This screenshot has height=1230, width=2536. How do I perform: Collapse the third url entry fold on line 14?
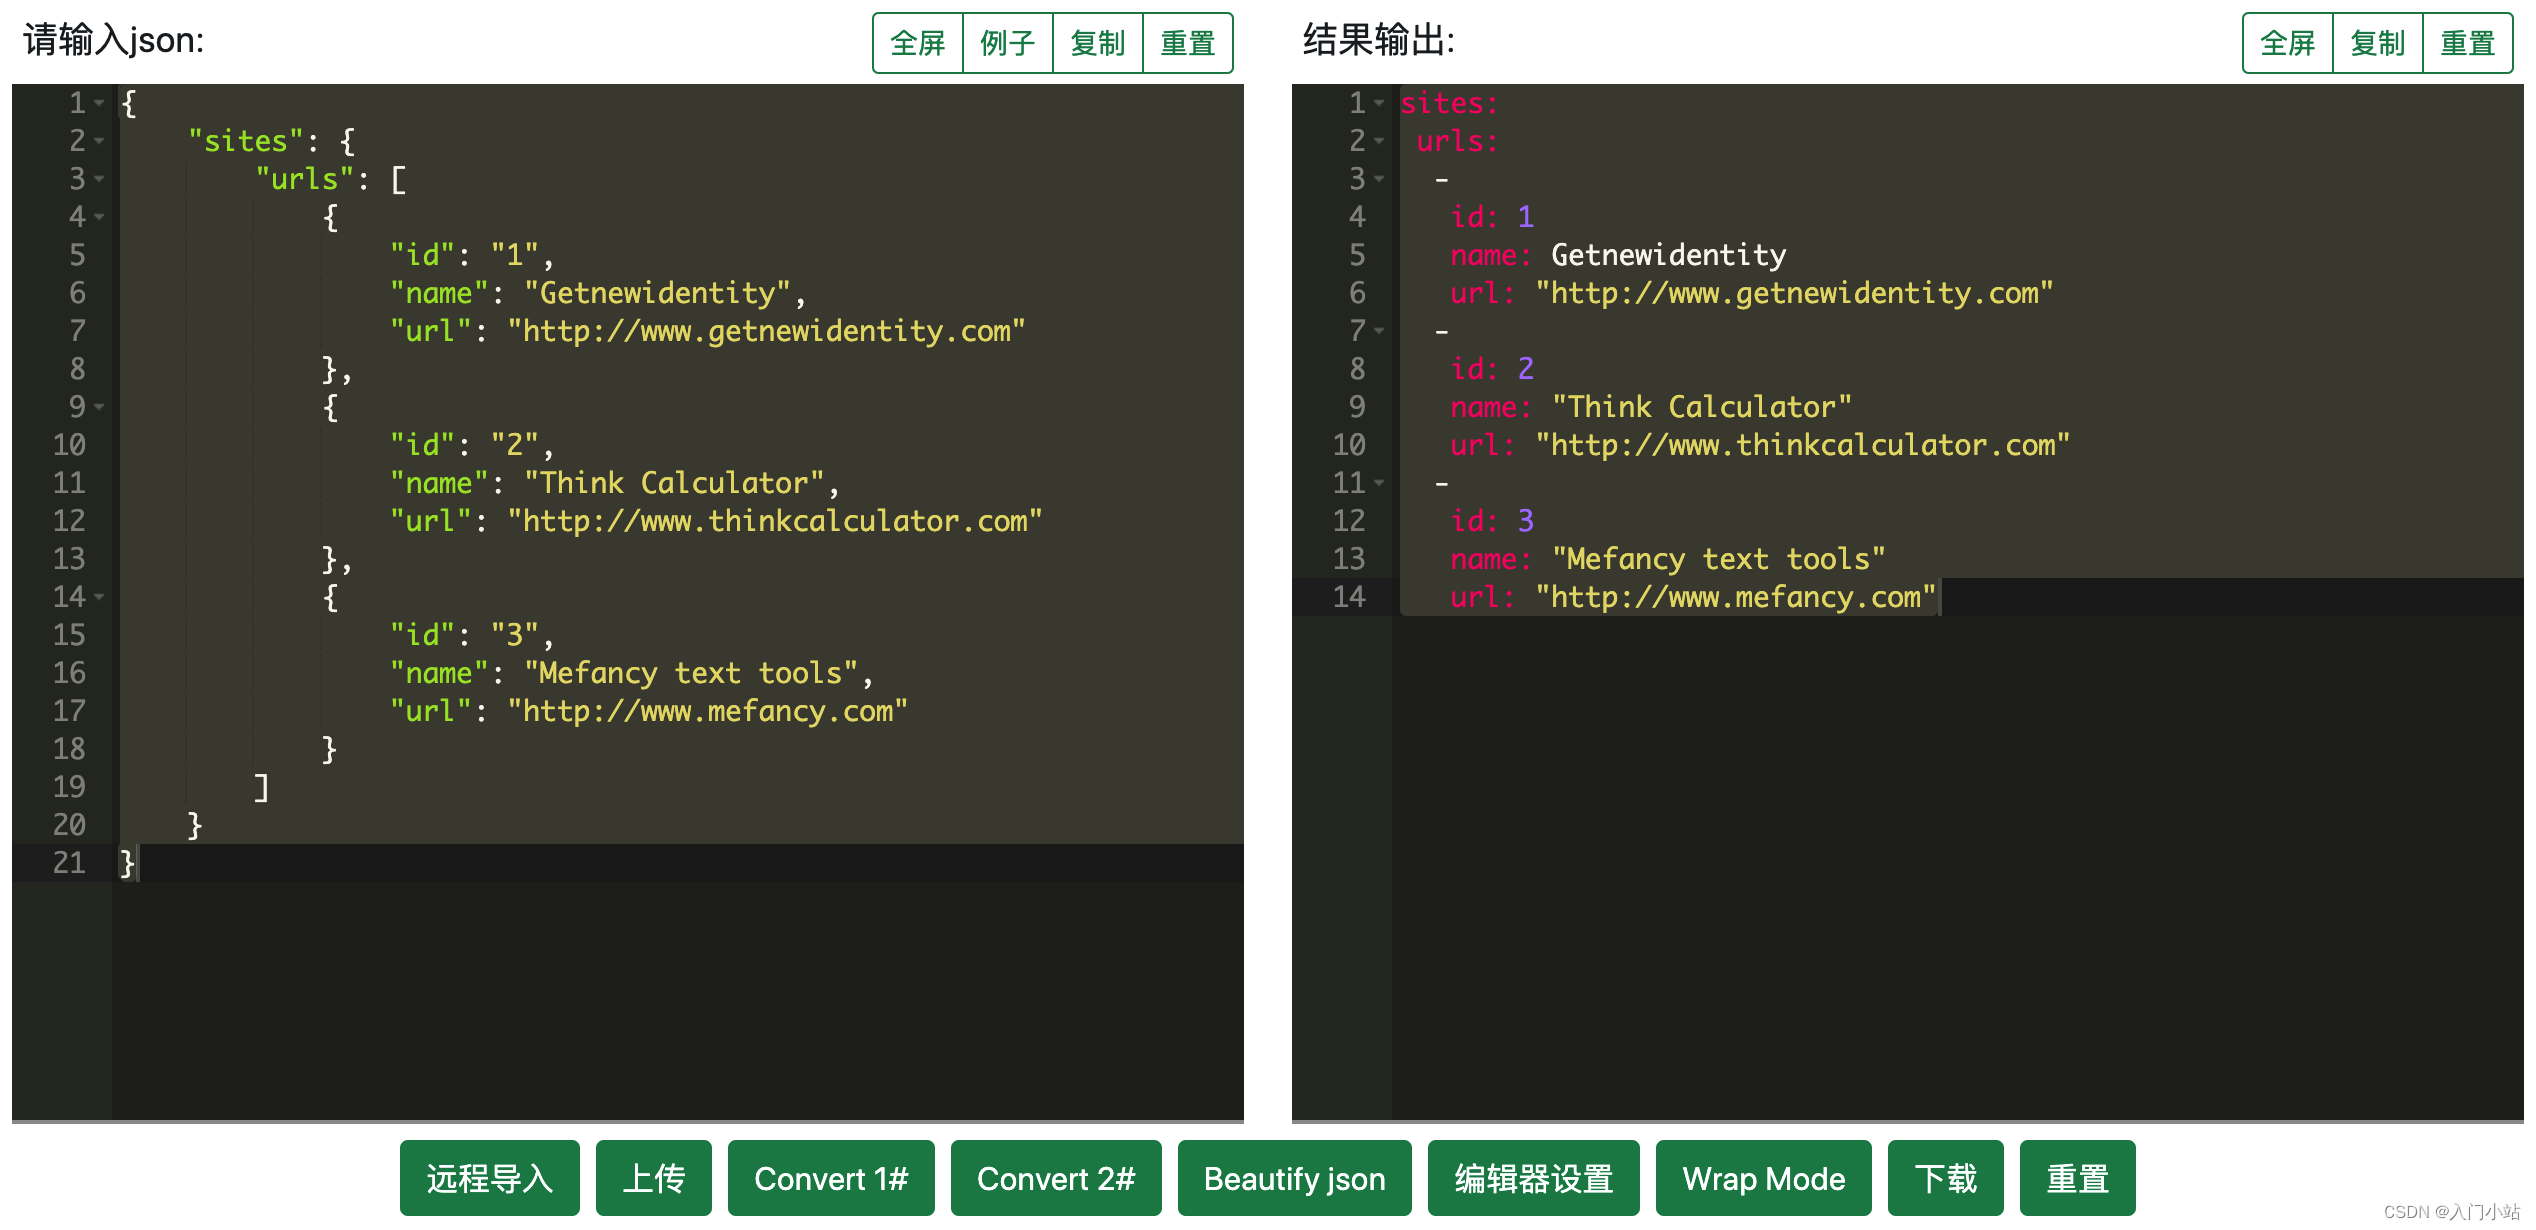99,597
